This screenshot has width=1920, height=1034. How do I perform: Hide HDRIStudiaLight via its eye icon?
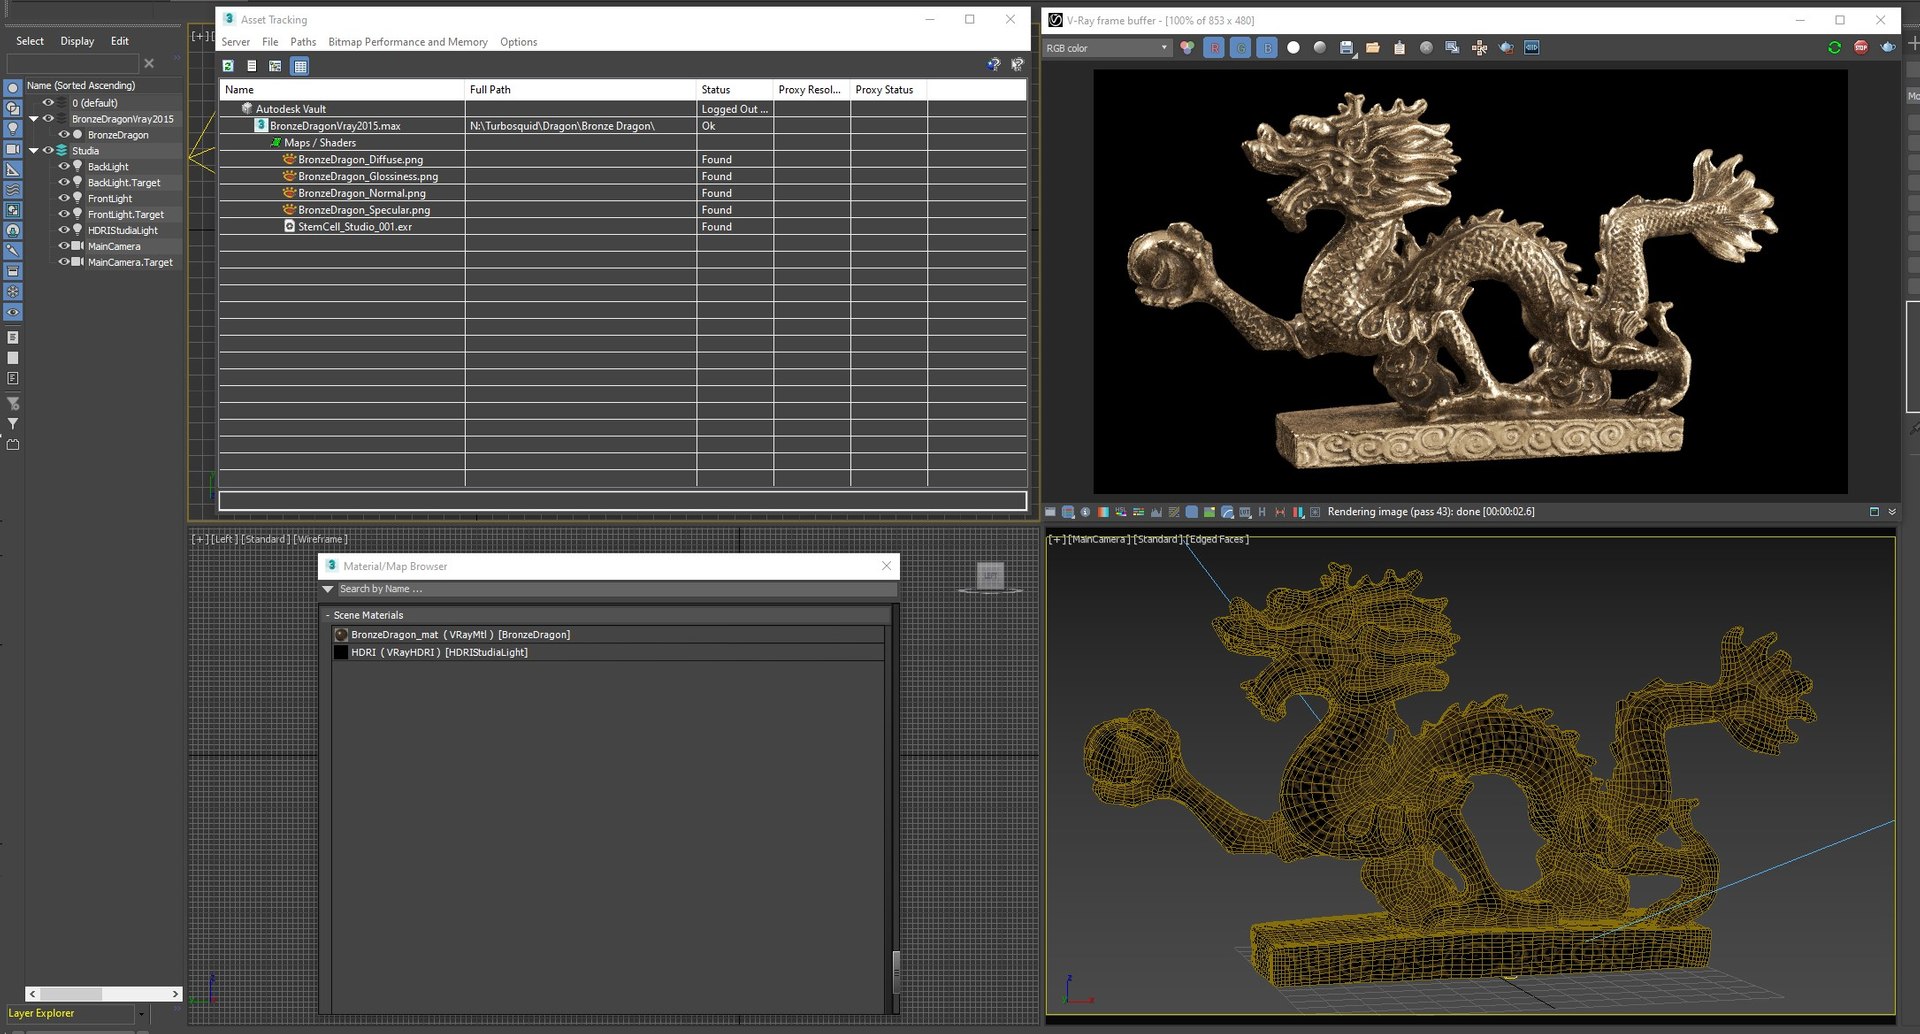coord(64,230)
